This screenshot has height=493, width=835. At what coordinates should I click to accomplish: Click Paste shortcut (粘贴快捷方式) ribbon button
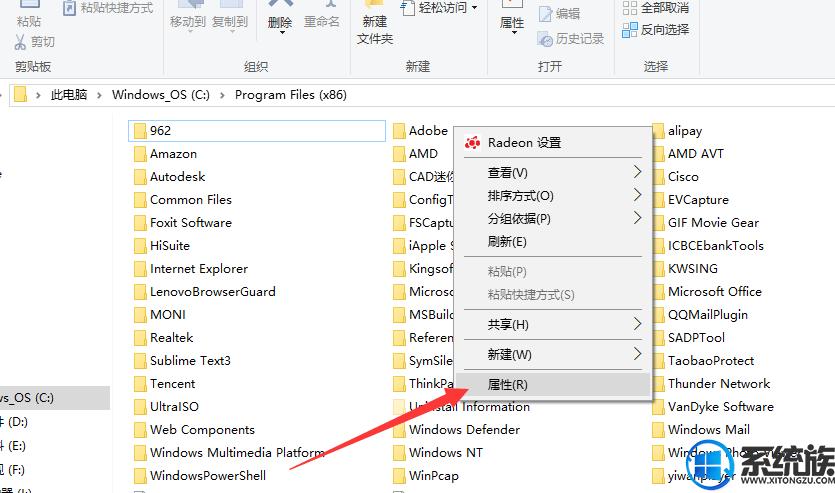[108, 8]
